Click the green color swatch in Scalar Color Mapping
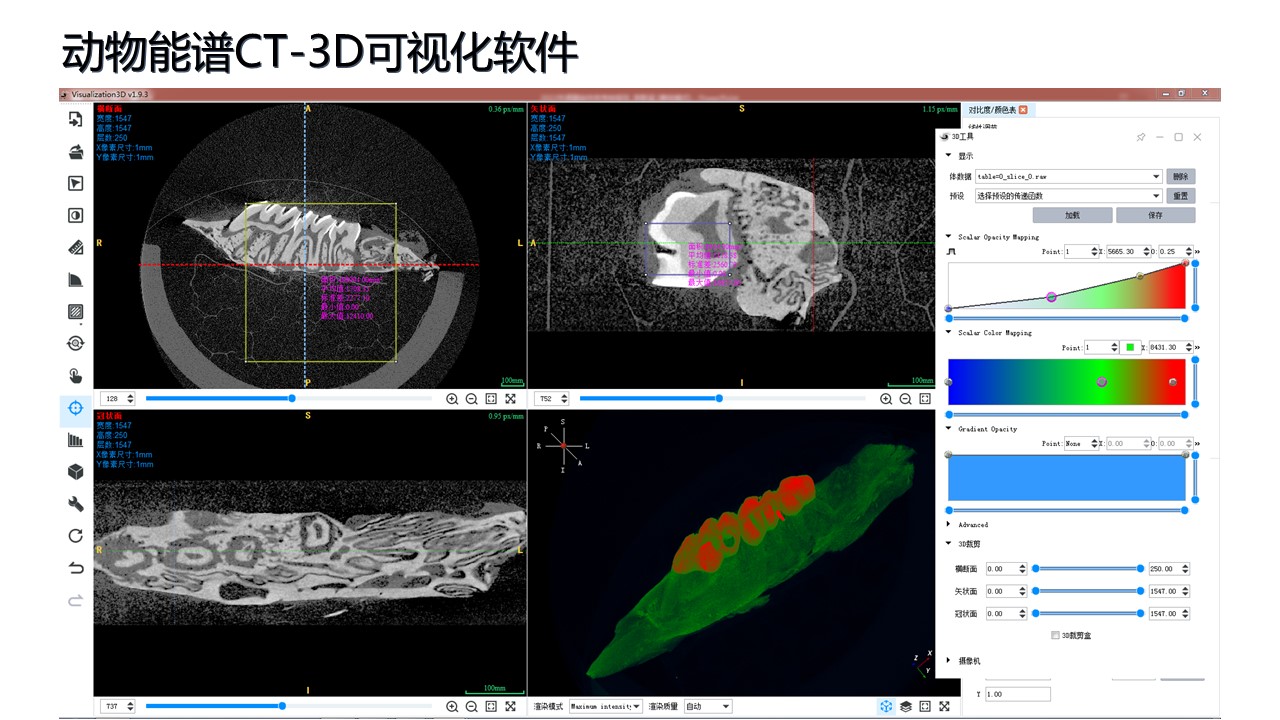Screen dimensions: 1280x720 [x=1130, y=348]
